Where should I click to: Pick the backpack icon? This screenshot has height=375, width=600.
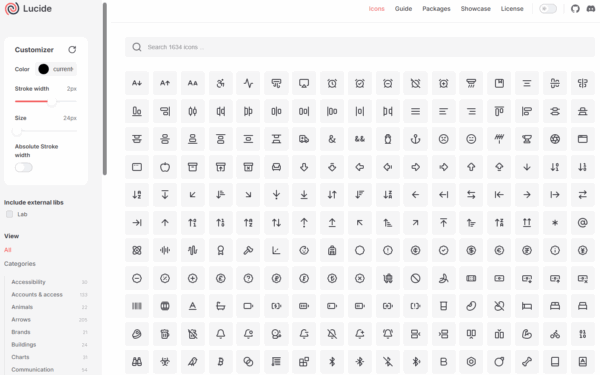(x=332, y=250)
